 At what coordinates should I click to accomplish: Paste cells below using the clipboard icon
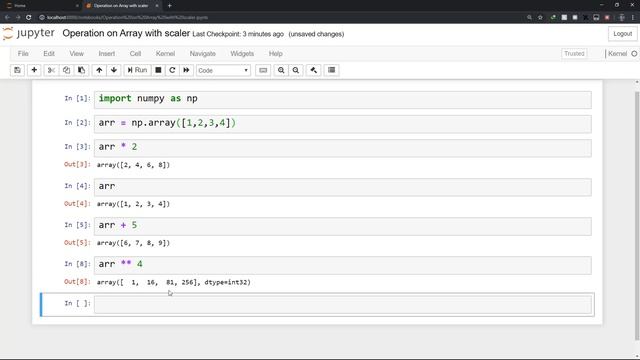(x=81, y=70)
